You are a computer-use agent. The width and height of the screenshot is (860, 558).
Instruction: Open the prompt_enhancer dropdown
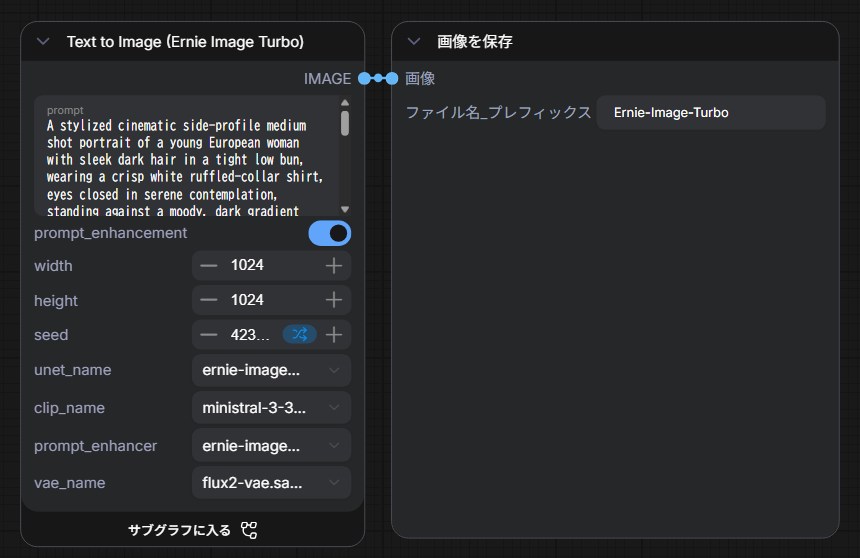pyautogui.click(x=271, y=446)
